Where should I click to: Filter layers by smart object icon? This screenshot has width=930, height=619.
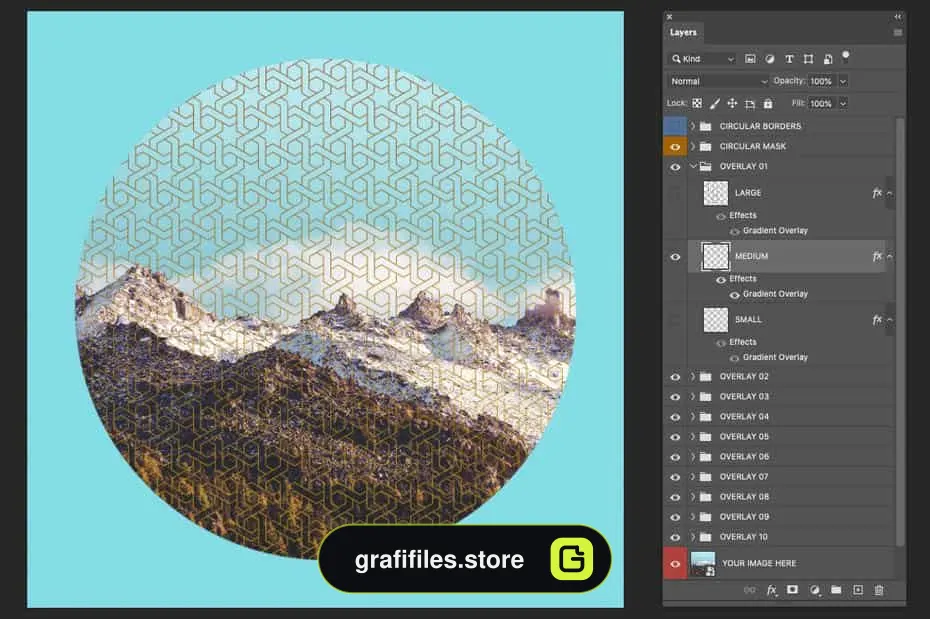(828, 59)
